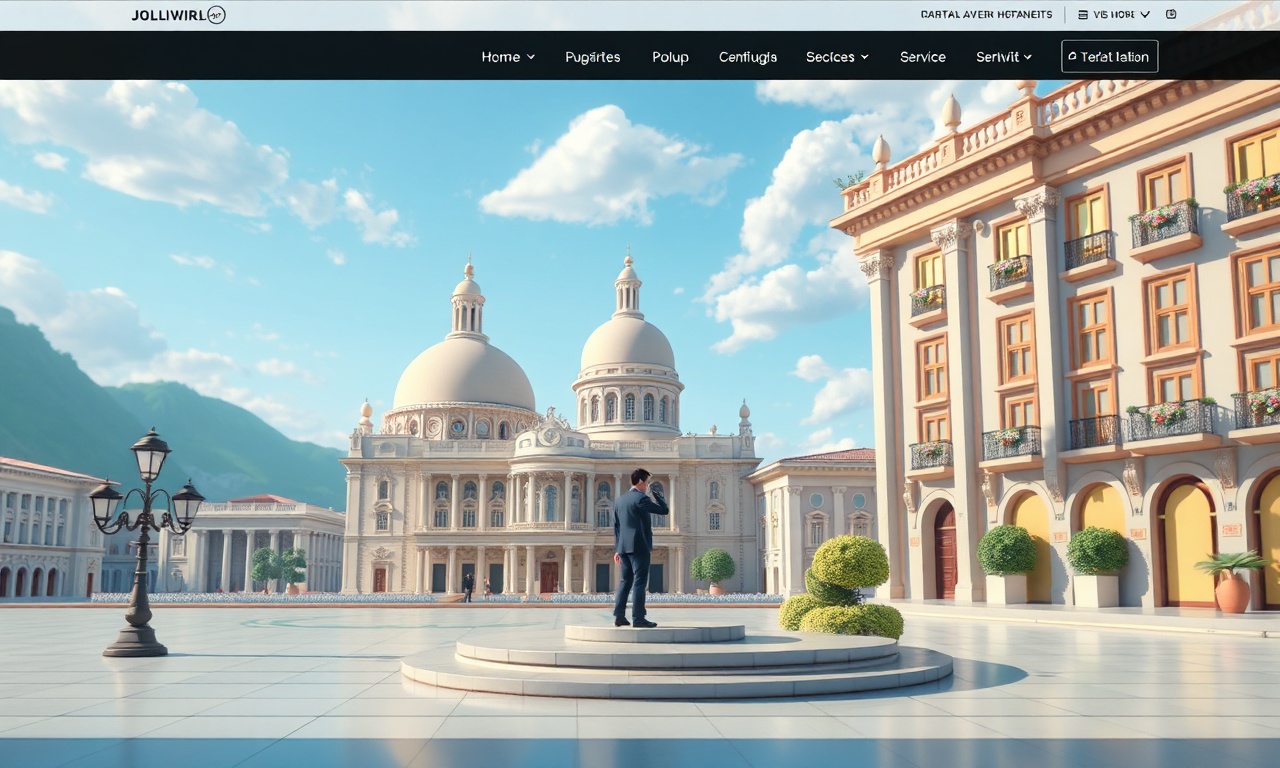Follow the DARTAL AVERR HGFANEITS link
1280x768 pixels.
pyautogui.click(x=986, y=15)
